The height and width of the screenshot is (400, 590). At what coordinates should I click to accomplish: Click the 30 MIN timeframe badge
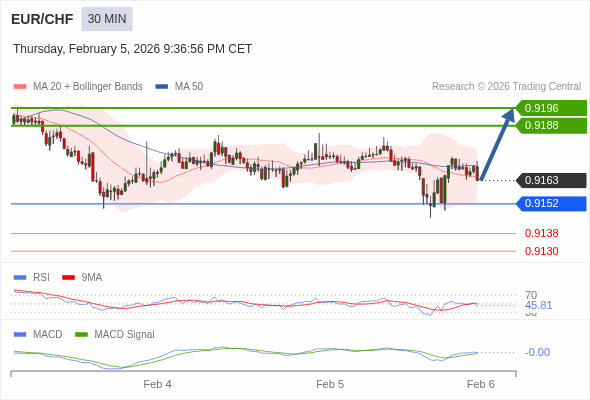(x=107, y=19)
